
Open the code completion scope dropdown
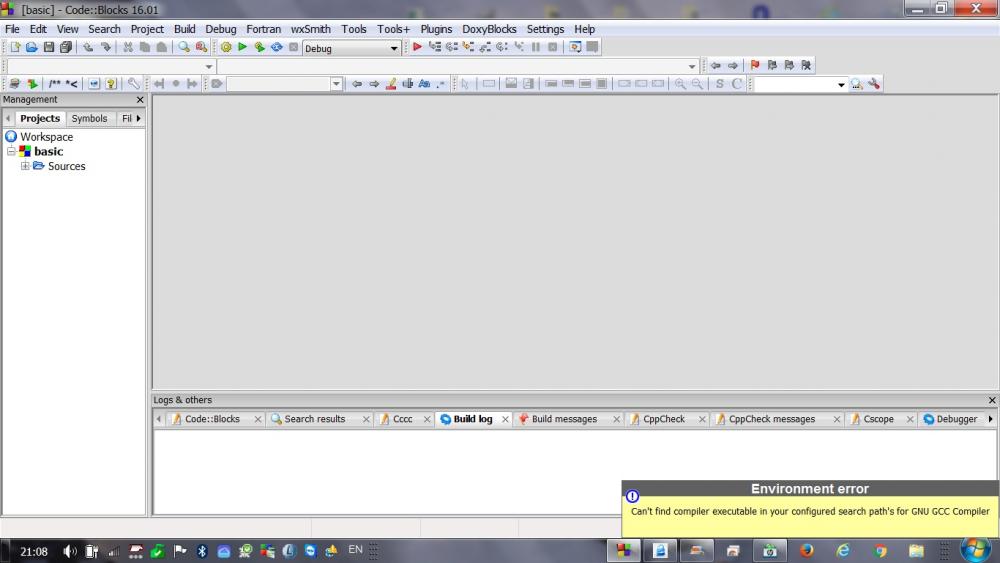(209, 66)
